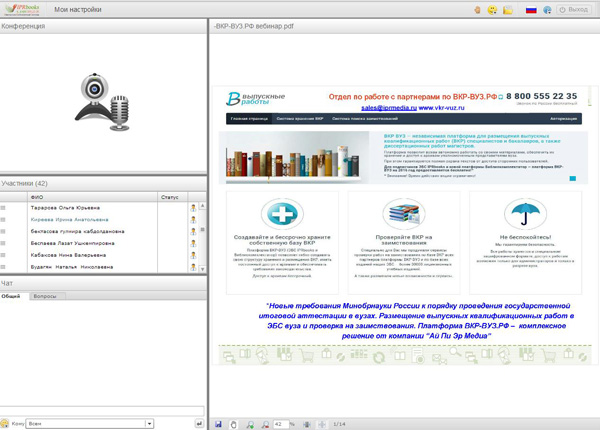Select the Russian flag language icon

click(x=531, y=10)
